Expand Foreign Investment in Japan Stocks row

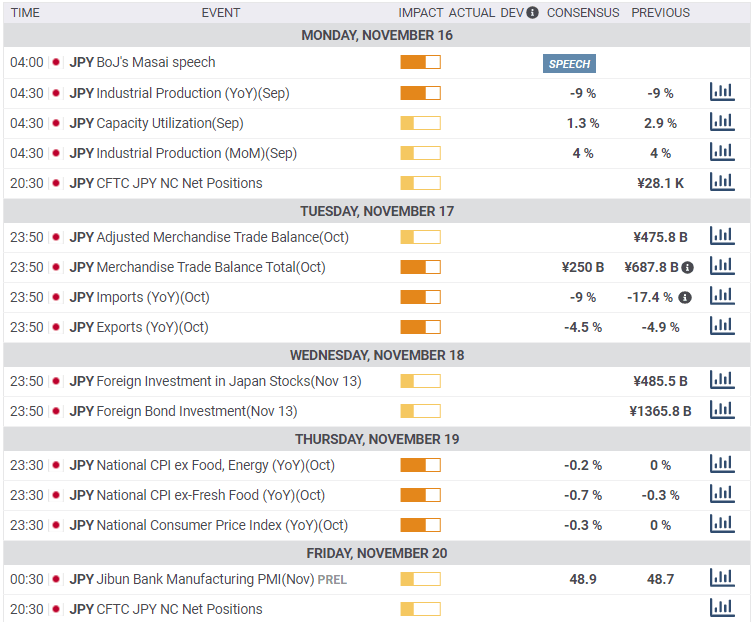click(x=229, y=381)
